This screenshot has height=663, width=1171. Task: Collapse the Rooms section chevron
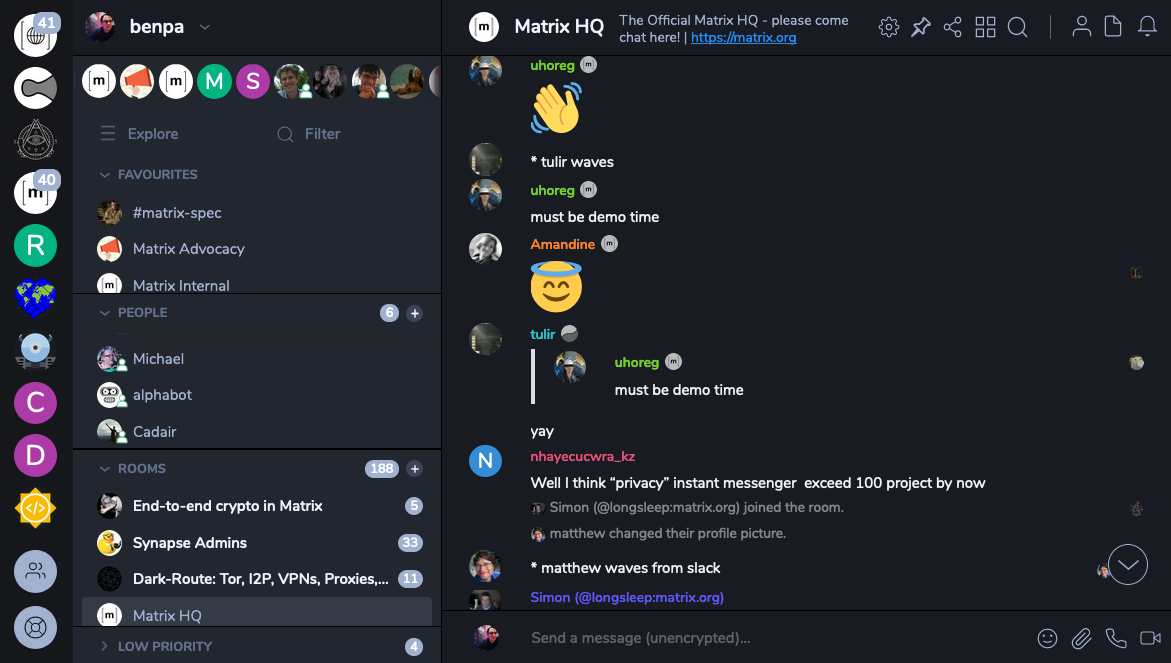coord(105,469)
